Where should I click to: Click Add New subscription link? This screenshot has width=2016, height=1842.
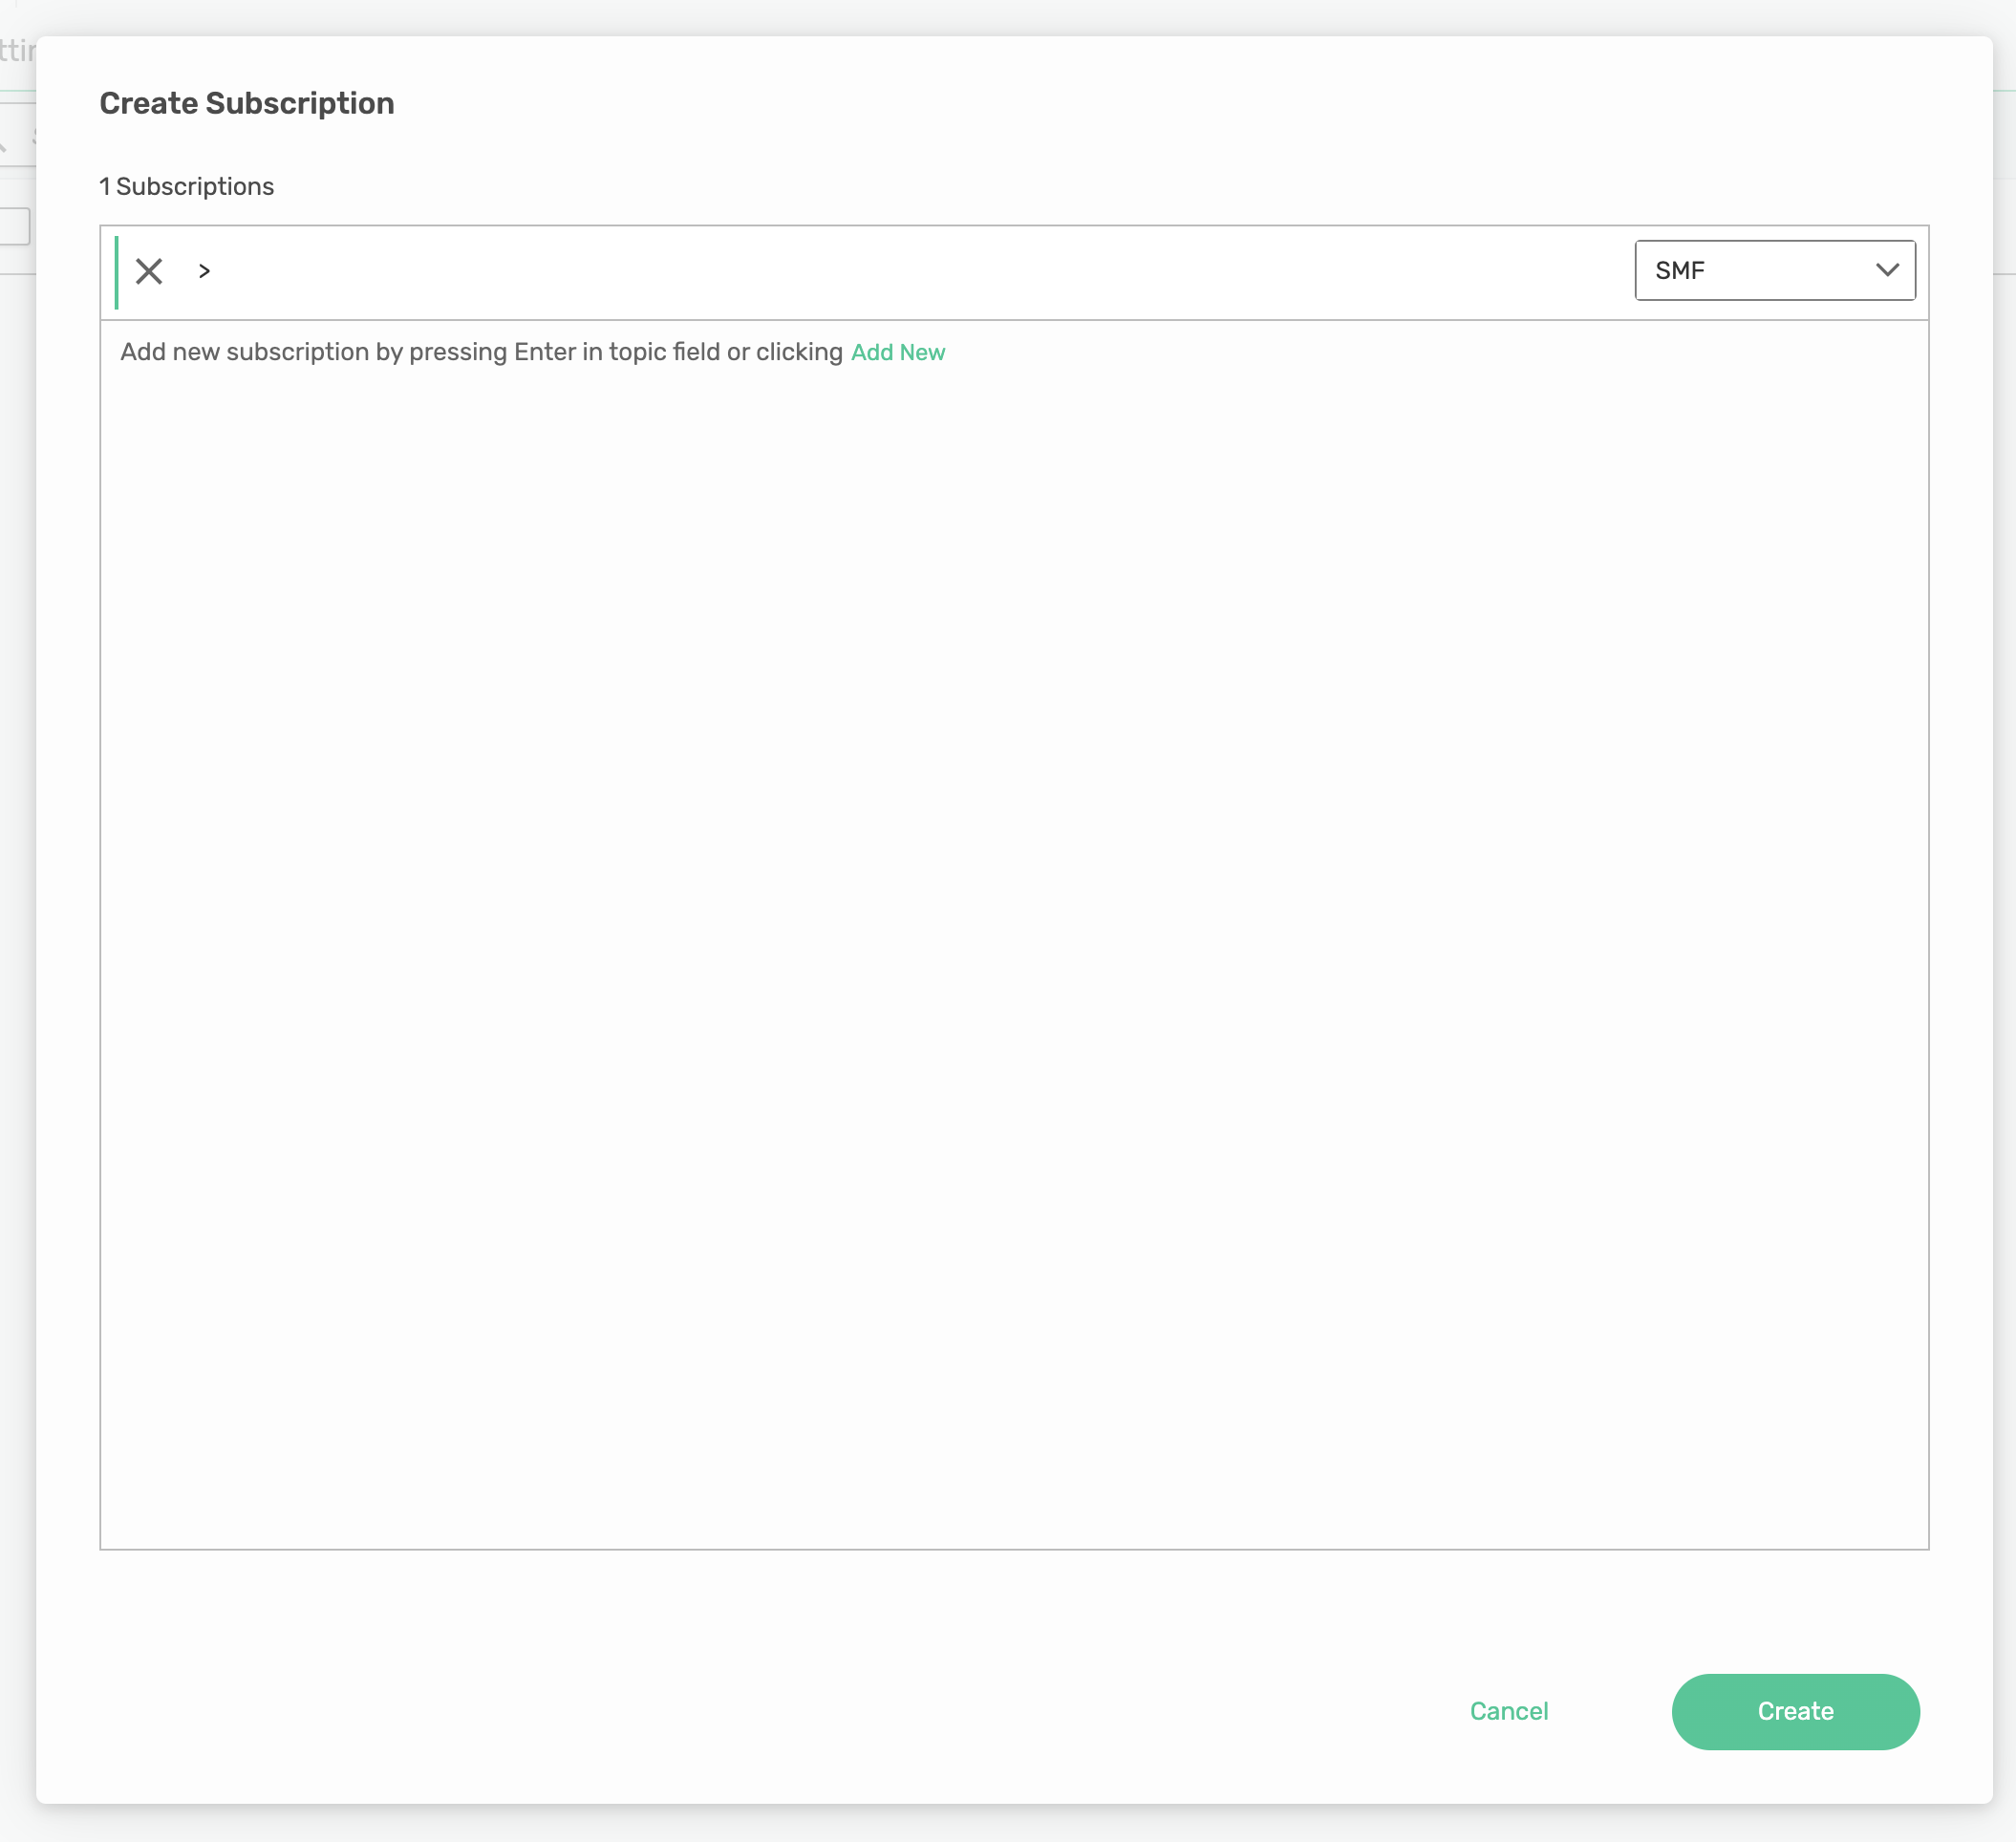pyautogui.click(x=897, y=352)
